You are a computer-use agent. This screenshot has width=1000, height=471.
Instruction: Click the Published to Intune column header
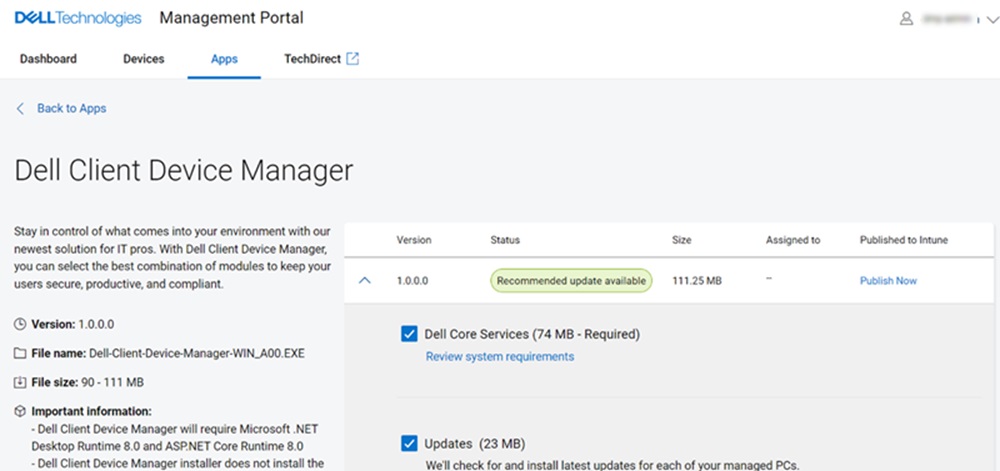point(903,240)
